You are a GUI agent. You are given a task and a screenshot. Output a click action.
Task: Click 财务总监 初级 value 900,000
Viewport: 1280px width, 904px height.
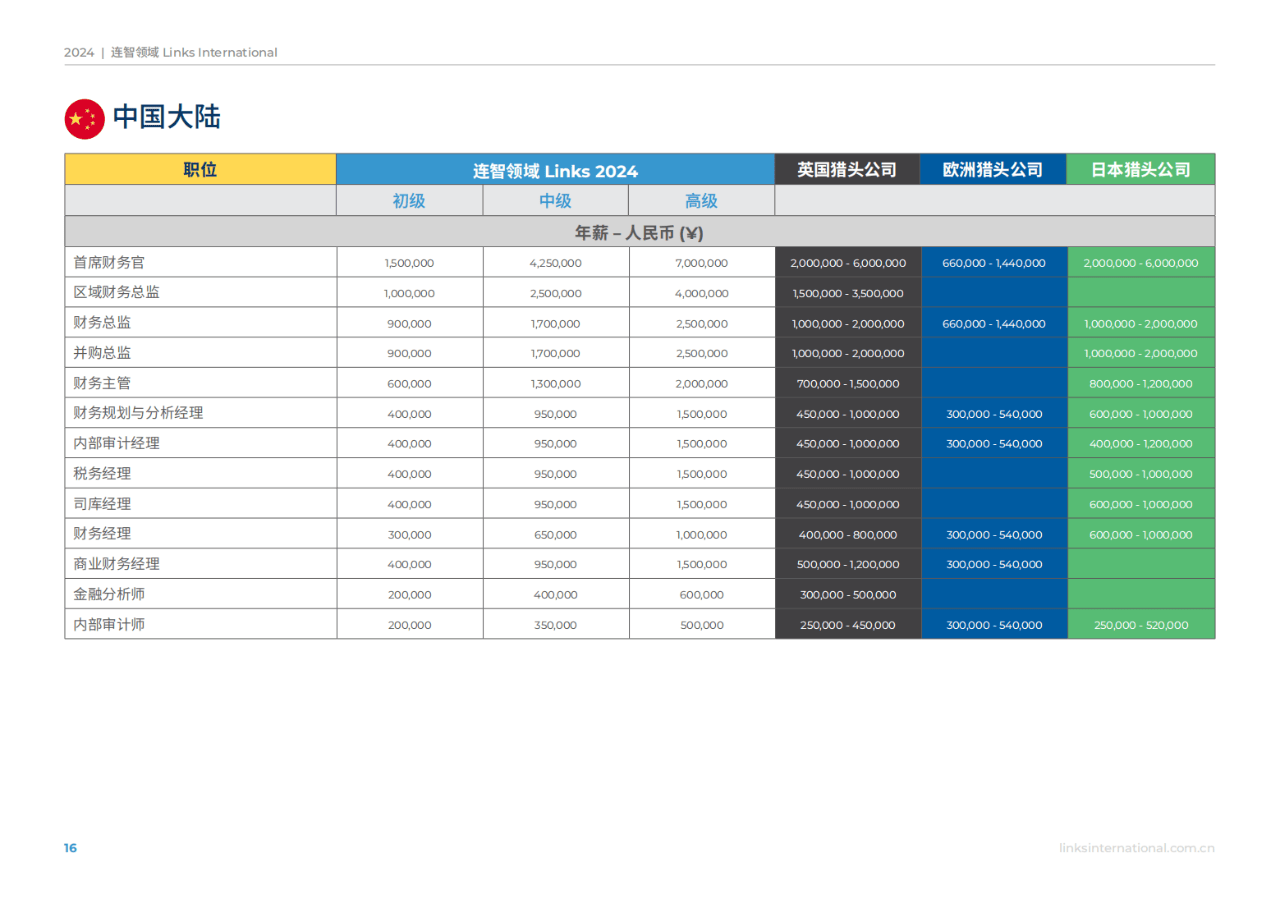(x=409, y=324)
